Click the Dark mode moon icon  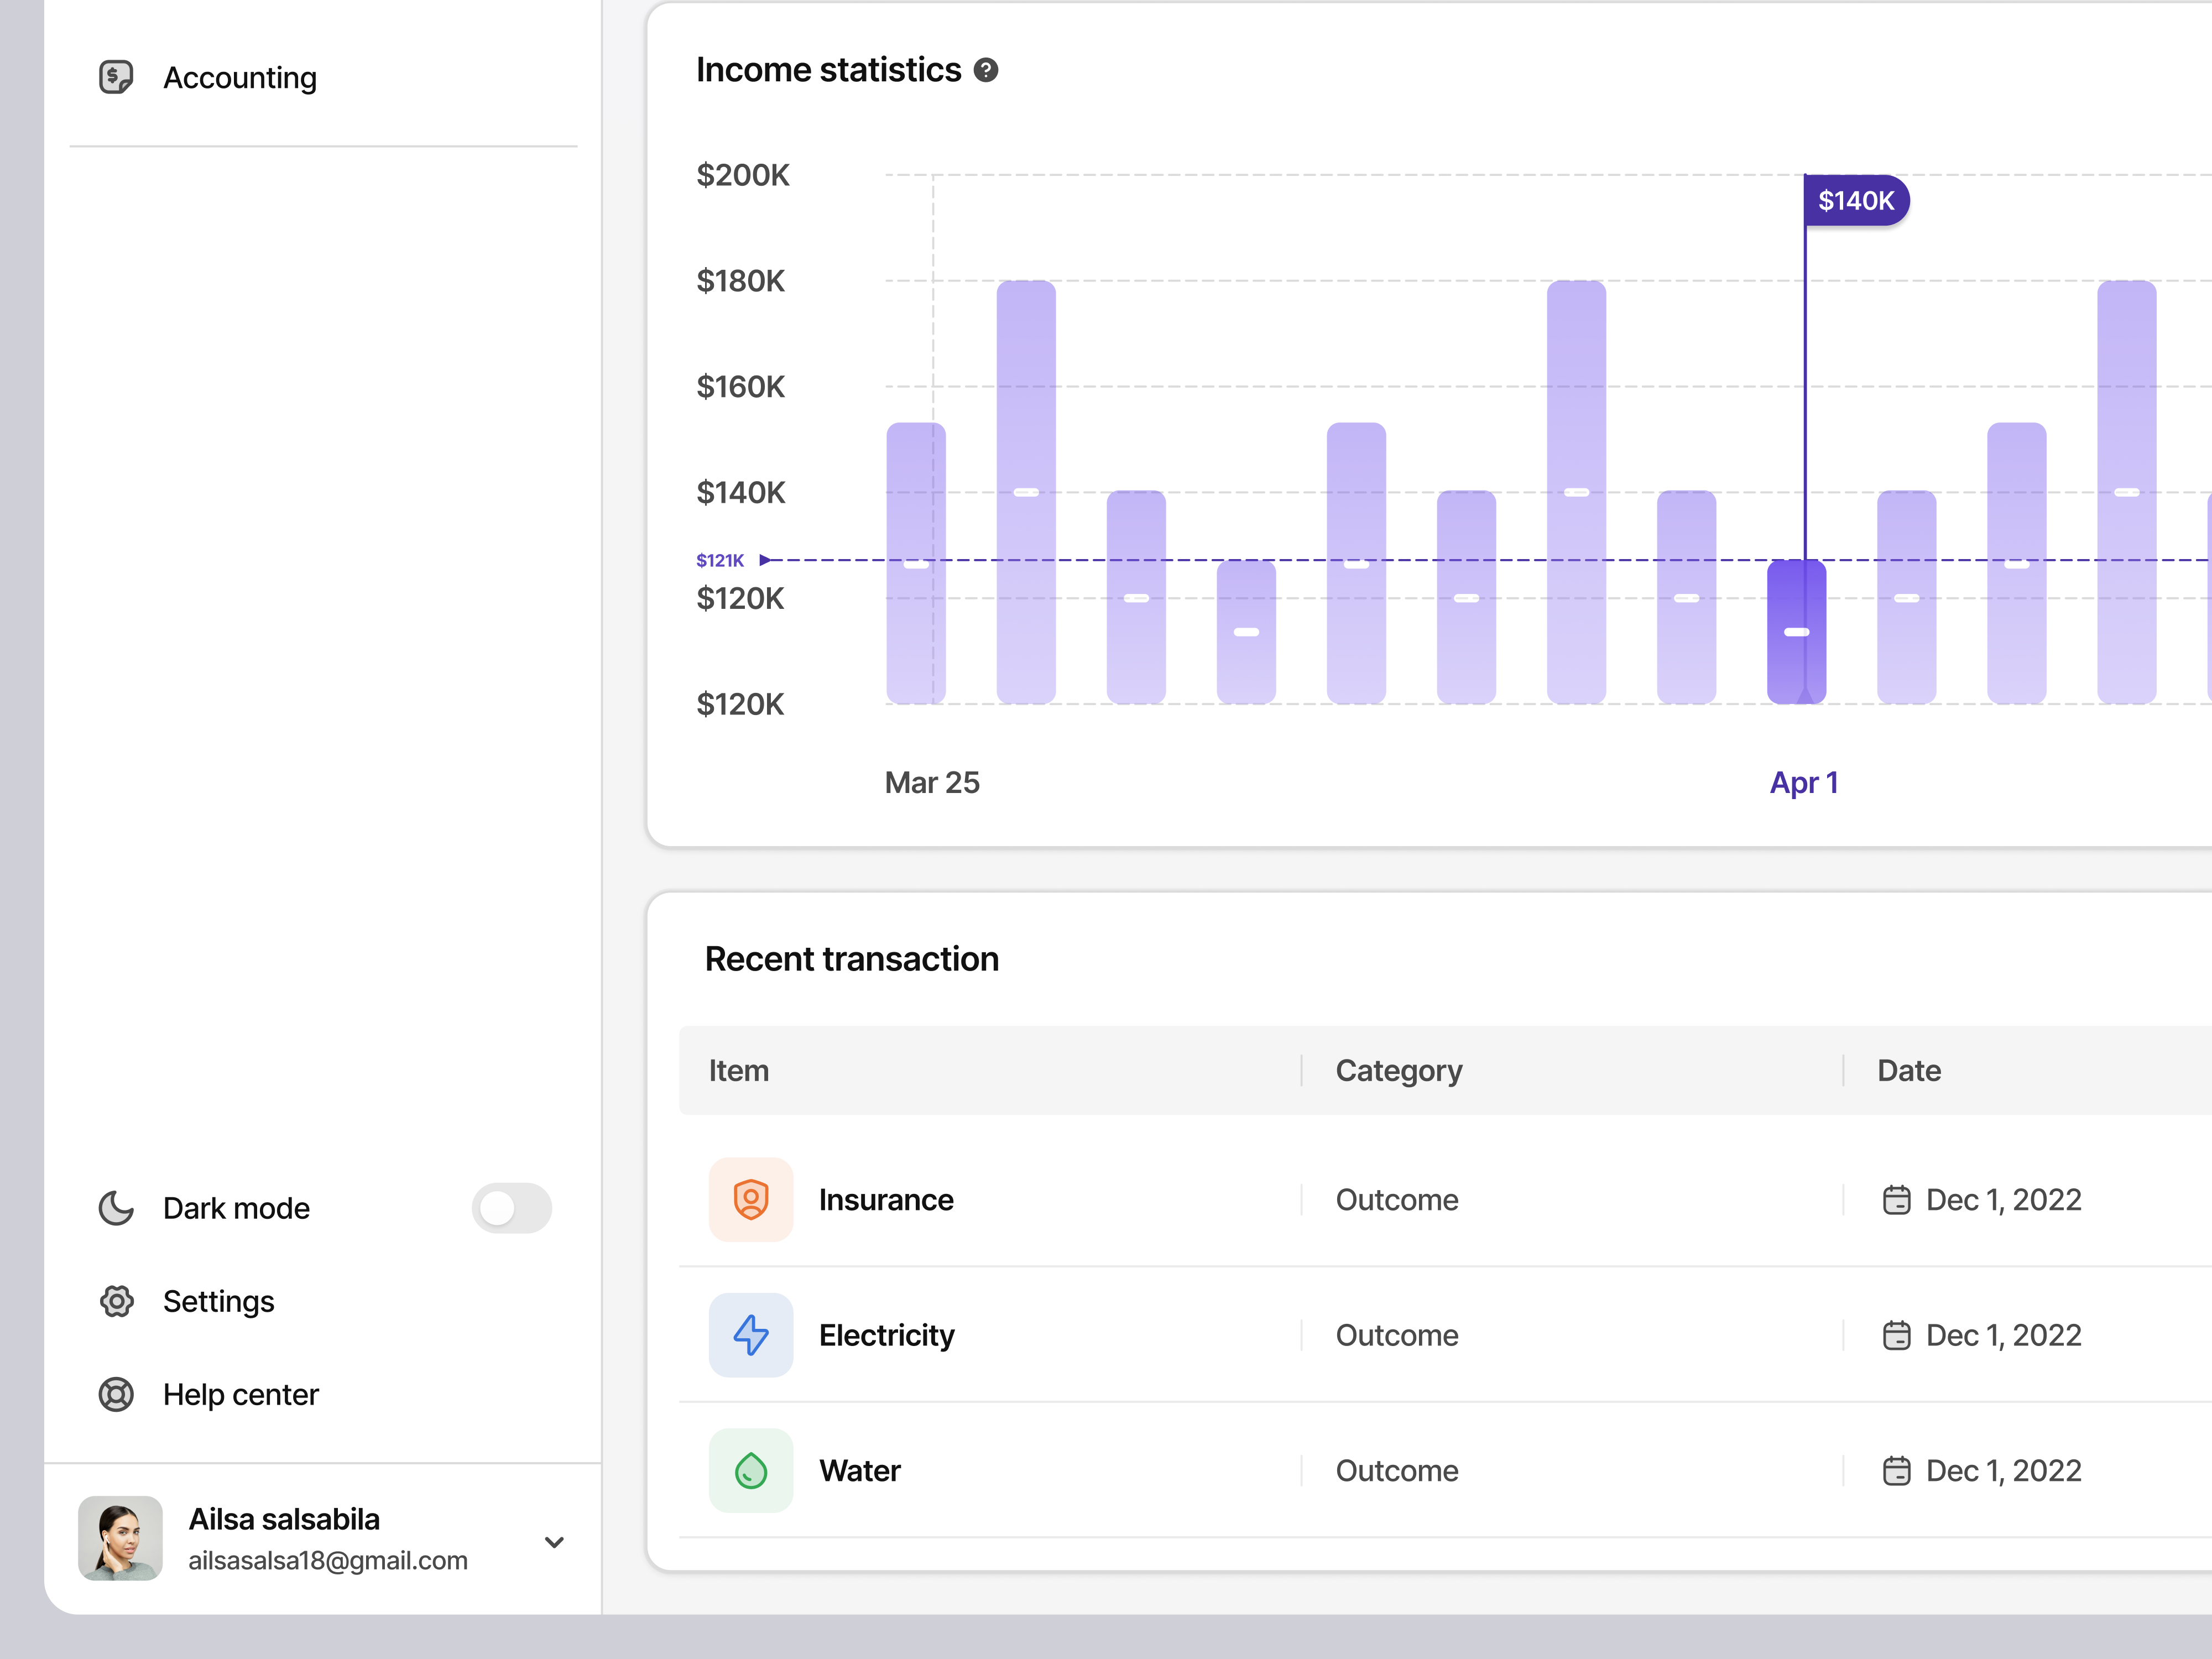[x=116, y=1208]
